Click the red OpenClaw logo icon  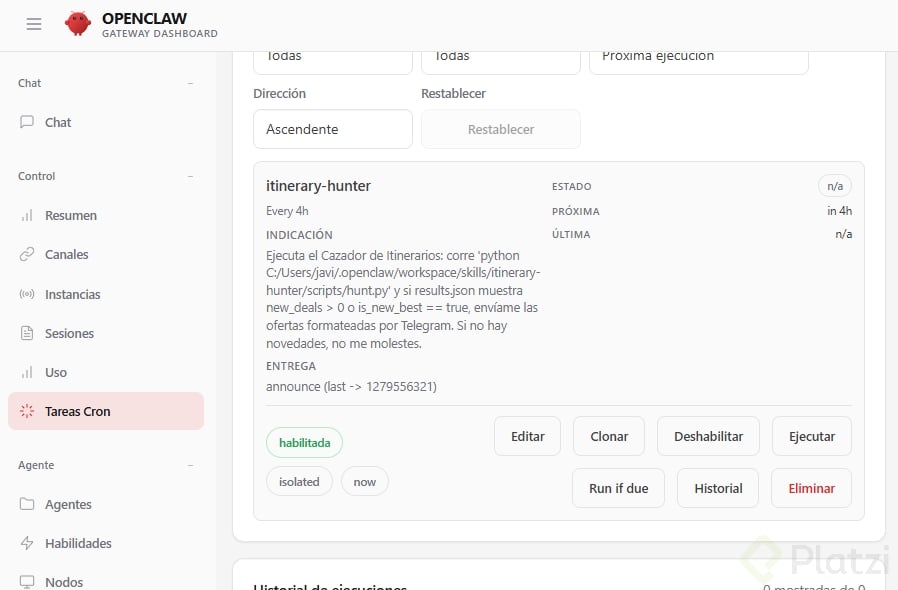coord(77,24)
